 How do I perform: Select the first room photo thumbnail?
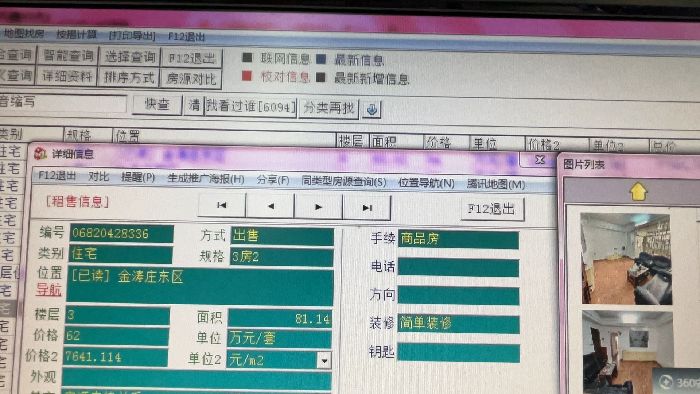(x=626, y=259)
